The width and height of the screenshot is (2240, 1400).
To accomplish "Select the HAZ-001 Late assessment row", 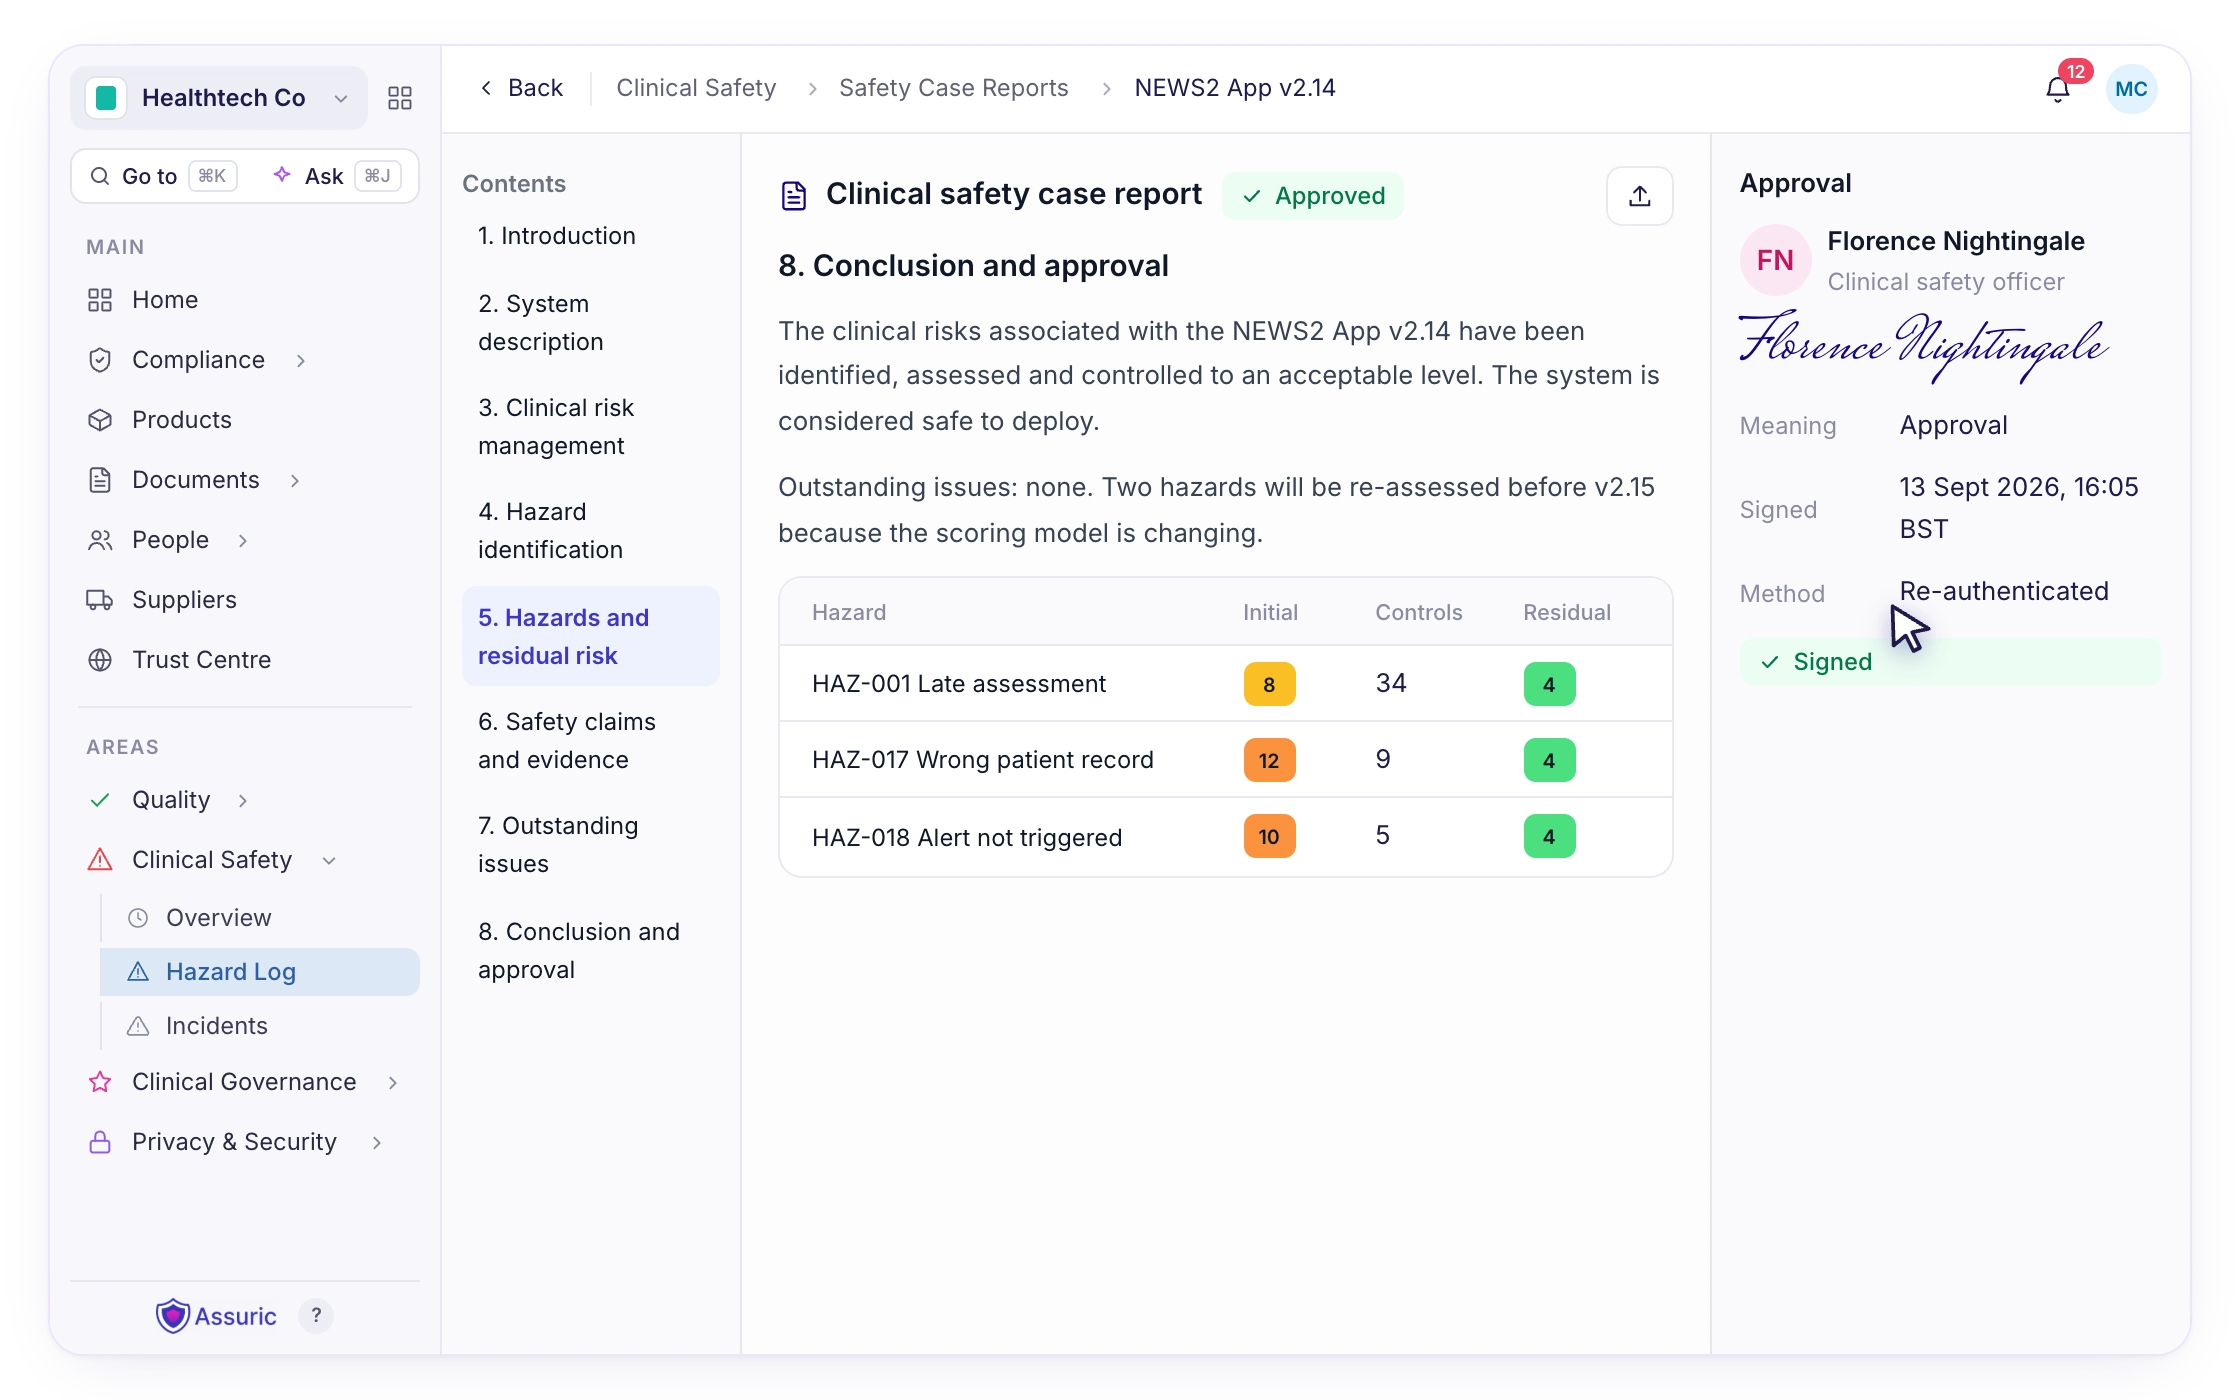I will coord(1225,684).
